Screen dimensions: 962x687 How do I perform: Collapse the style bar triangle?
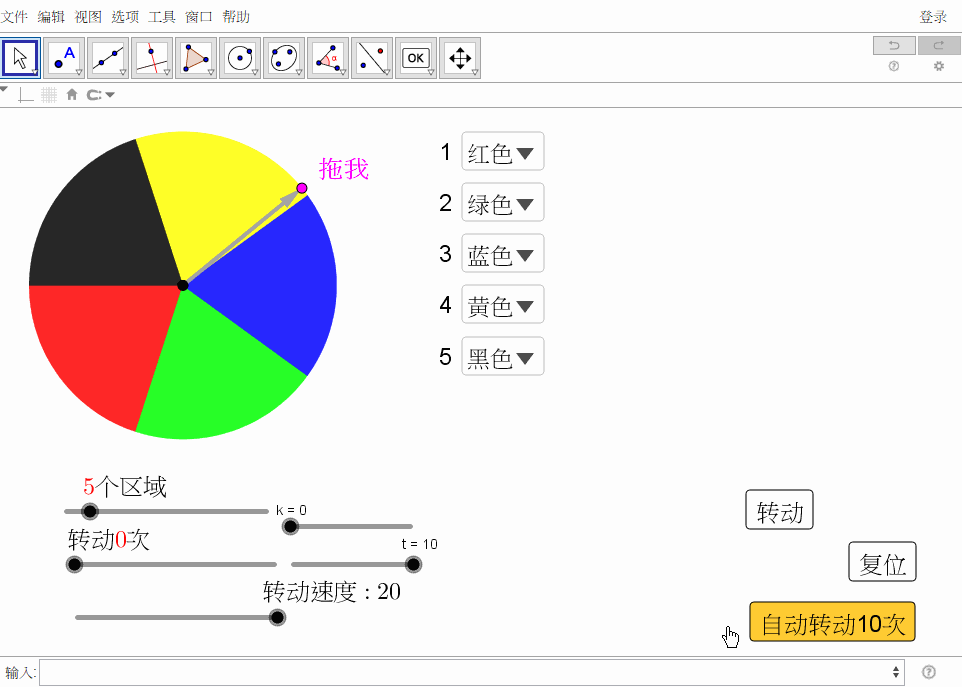click(x=4, y=90)
